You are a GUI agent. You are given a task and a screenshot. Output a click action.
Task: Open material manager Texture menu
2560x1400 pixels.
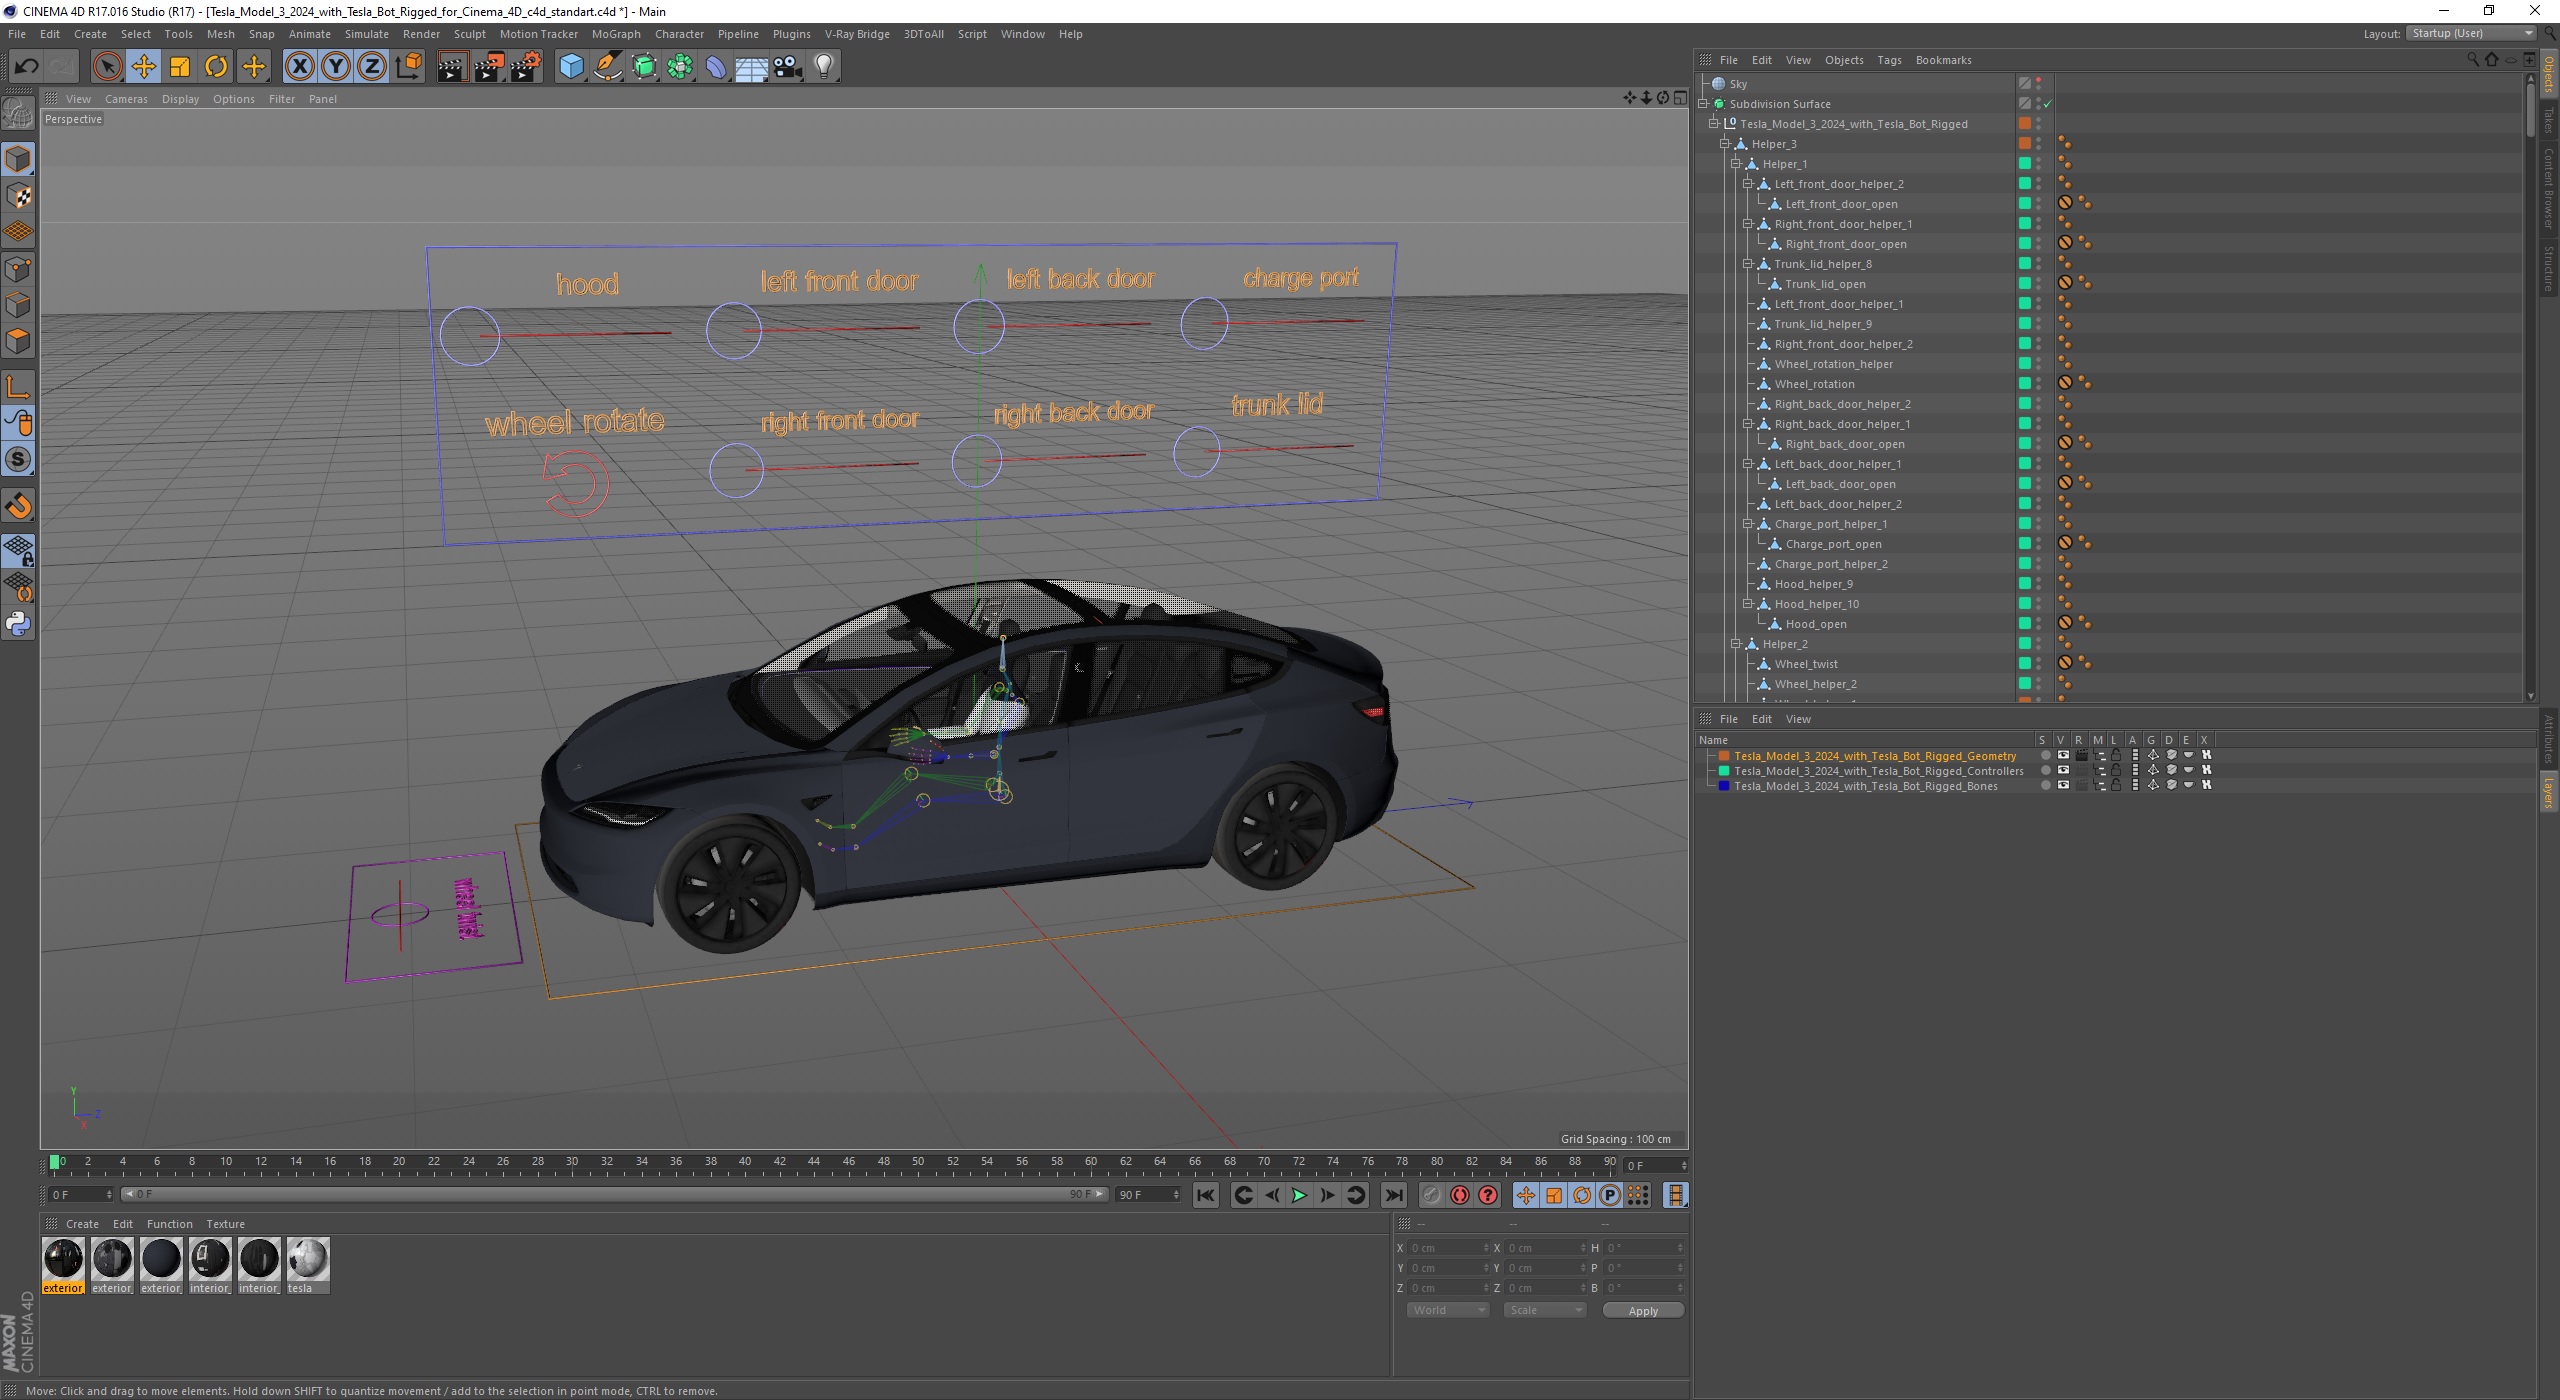pos(225,1224)
